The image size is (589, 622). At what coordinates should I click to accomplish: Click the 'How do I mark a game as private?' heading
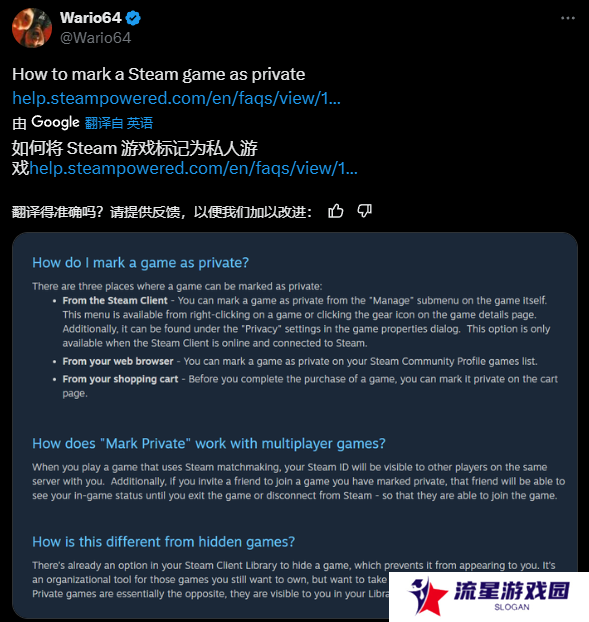140,263
